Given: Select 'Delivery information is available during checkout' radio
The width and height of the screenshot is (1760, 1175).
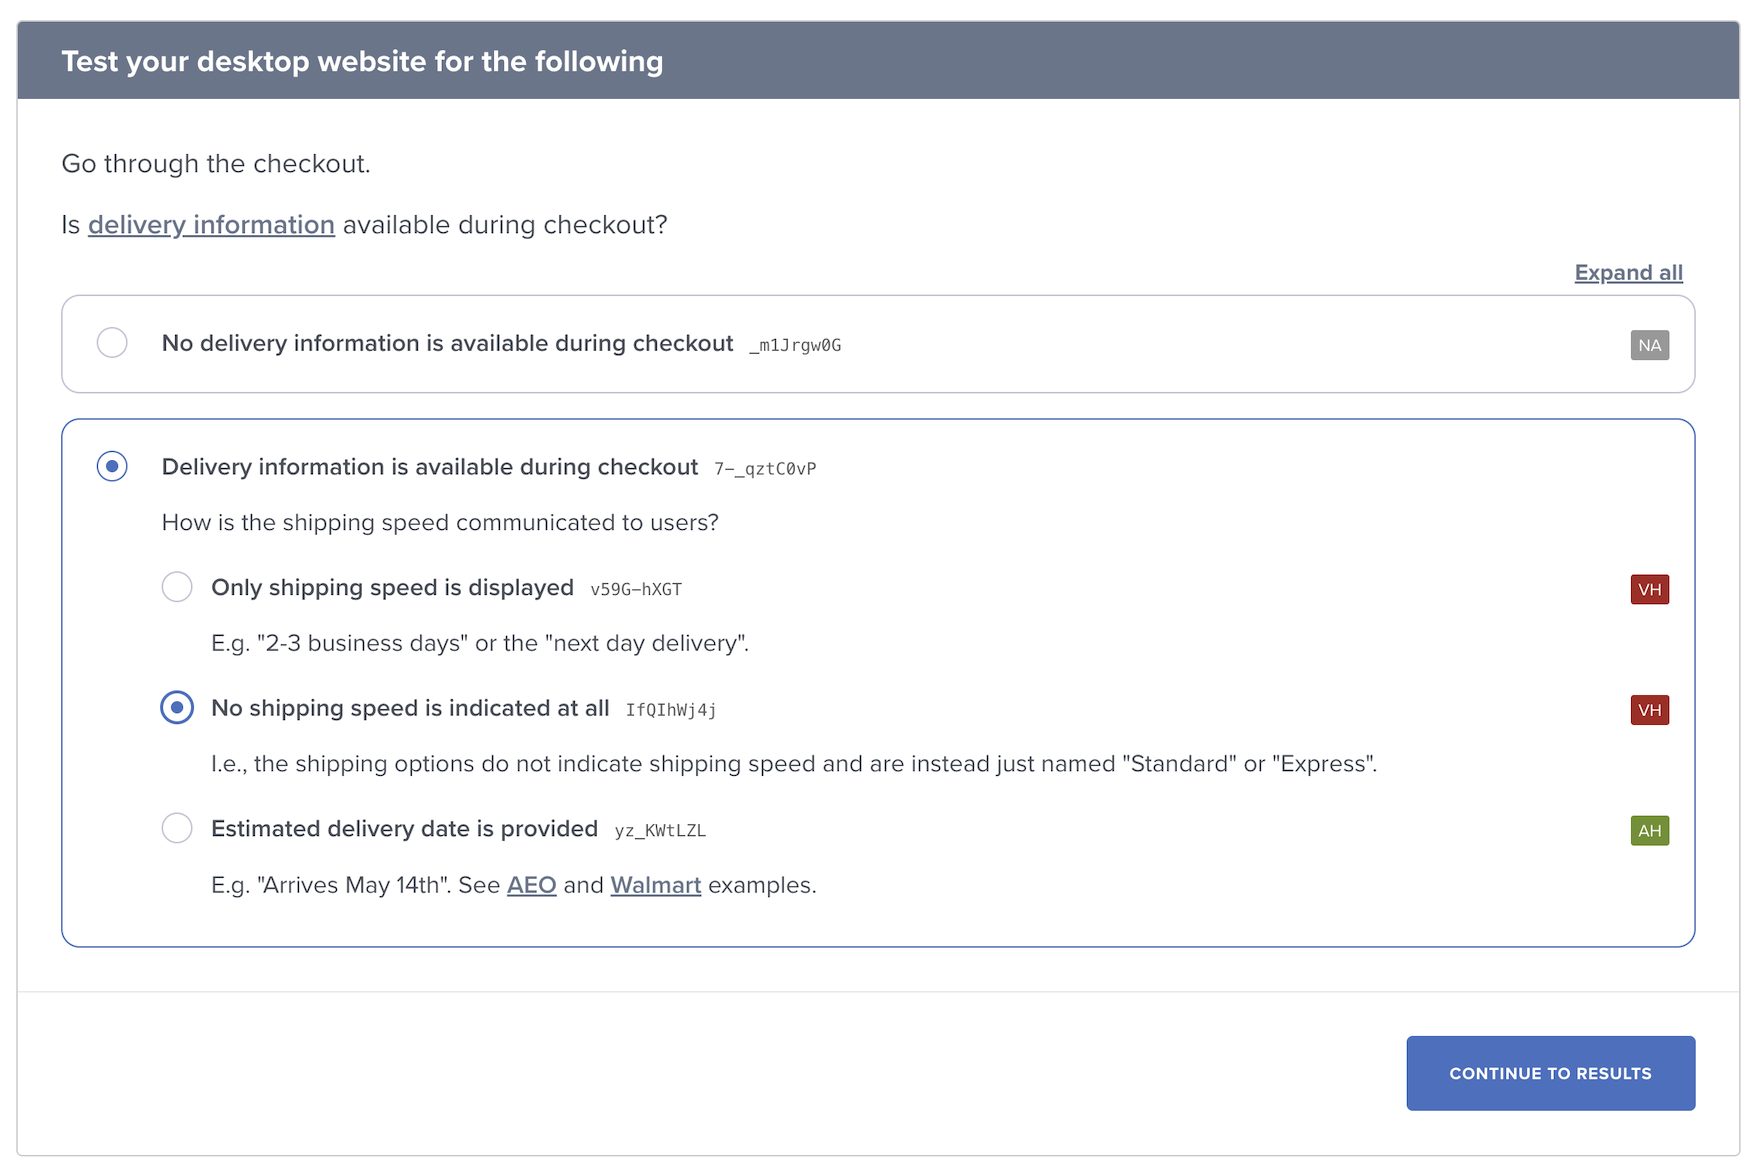Looking at the screenshot, I should 112,467.
